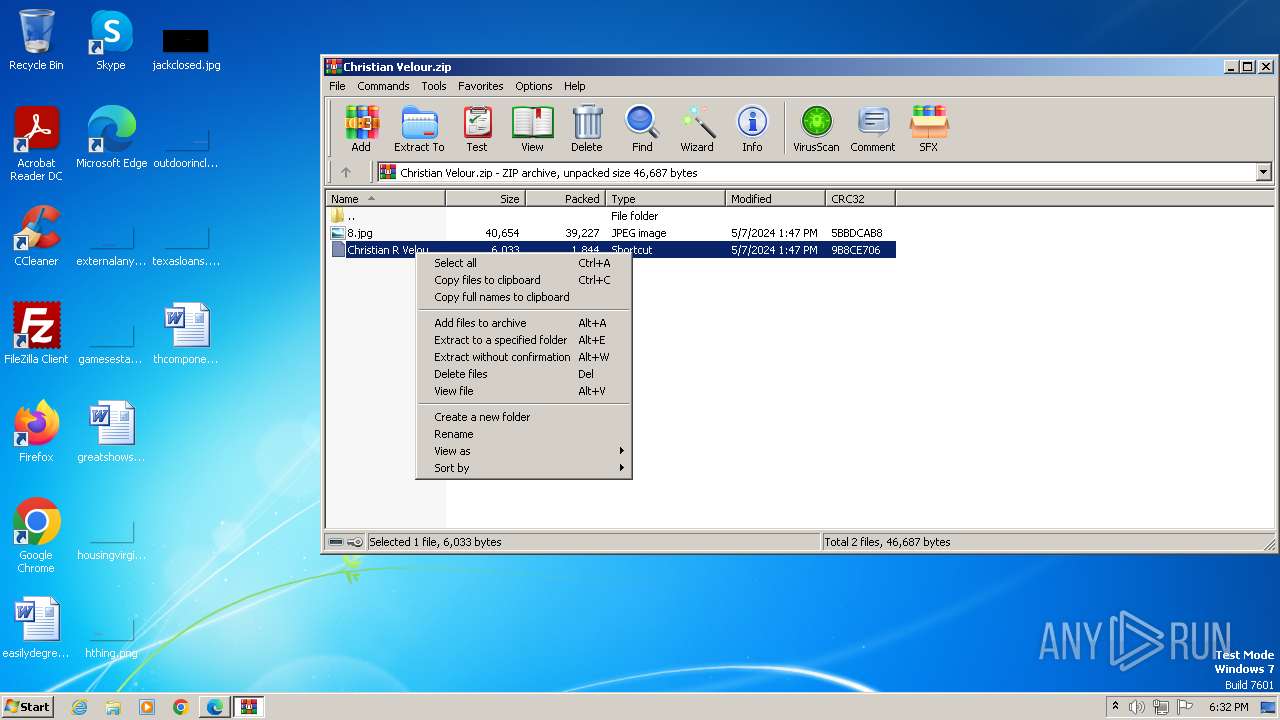Choose Add files to archive
The height and width of the screenshot is (720, 1280).
tap(524, 323)
